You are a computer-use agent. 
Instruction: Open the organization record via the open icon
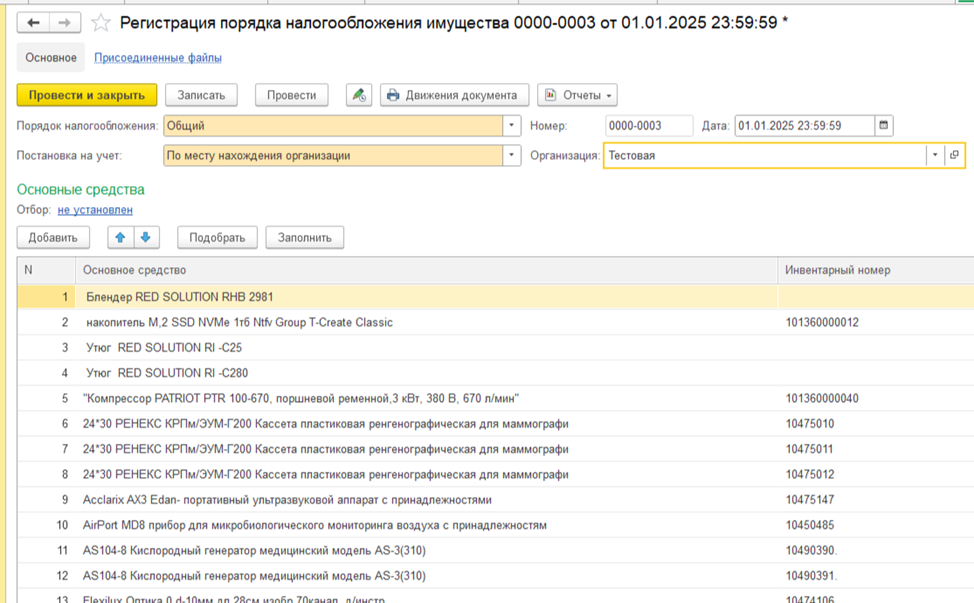tap(954, 155)
